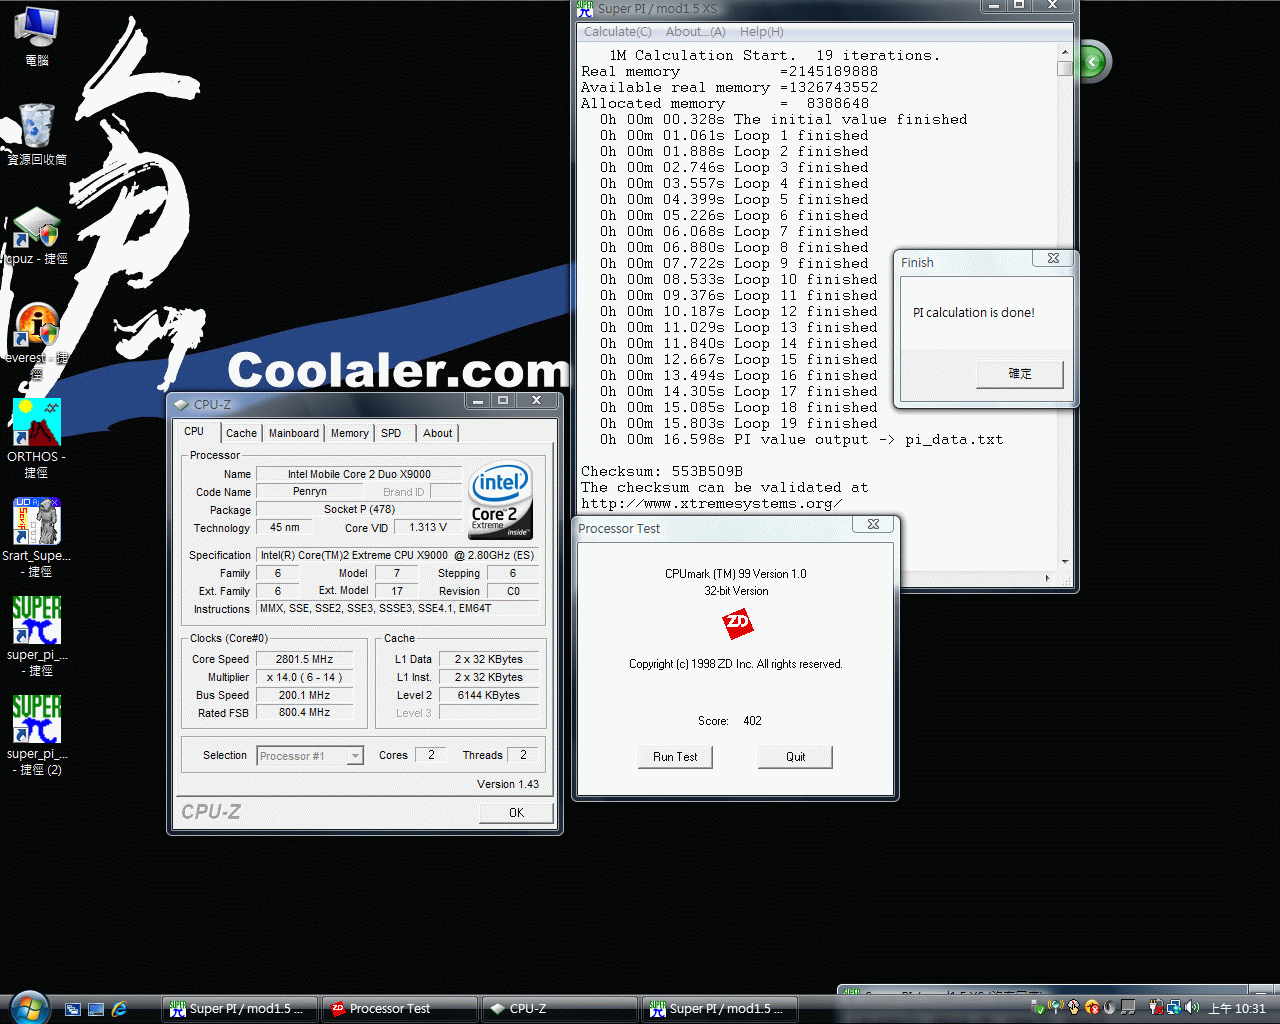The width and height of the screenshot is (1280, 1024).
Task: Activate Processor Test taskbar button
Action: (400, 1009)
